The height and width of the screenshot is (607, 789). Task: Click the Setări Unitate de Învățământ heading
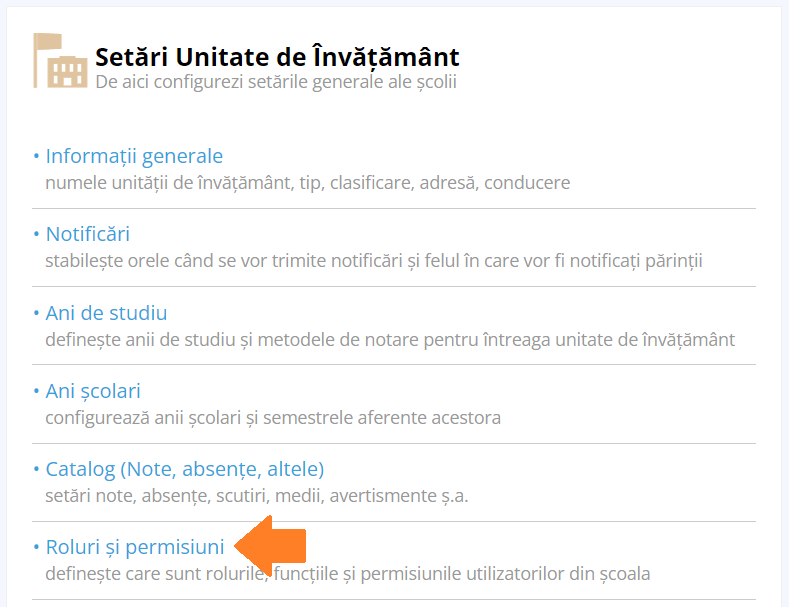click(x=277, y=56)
